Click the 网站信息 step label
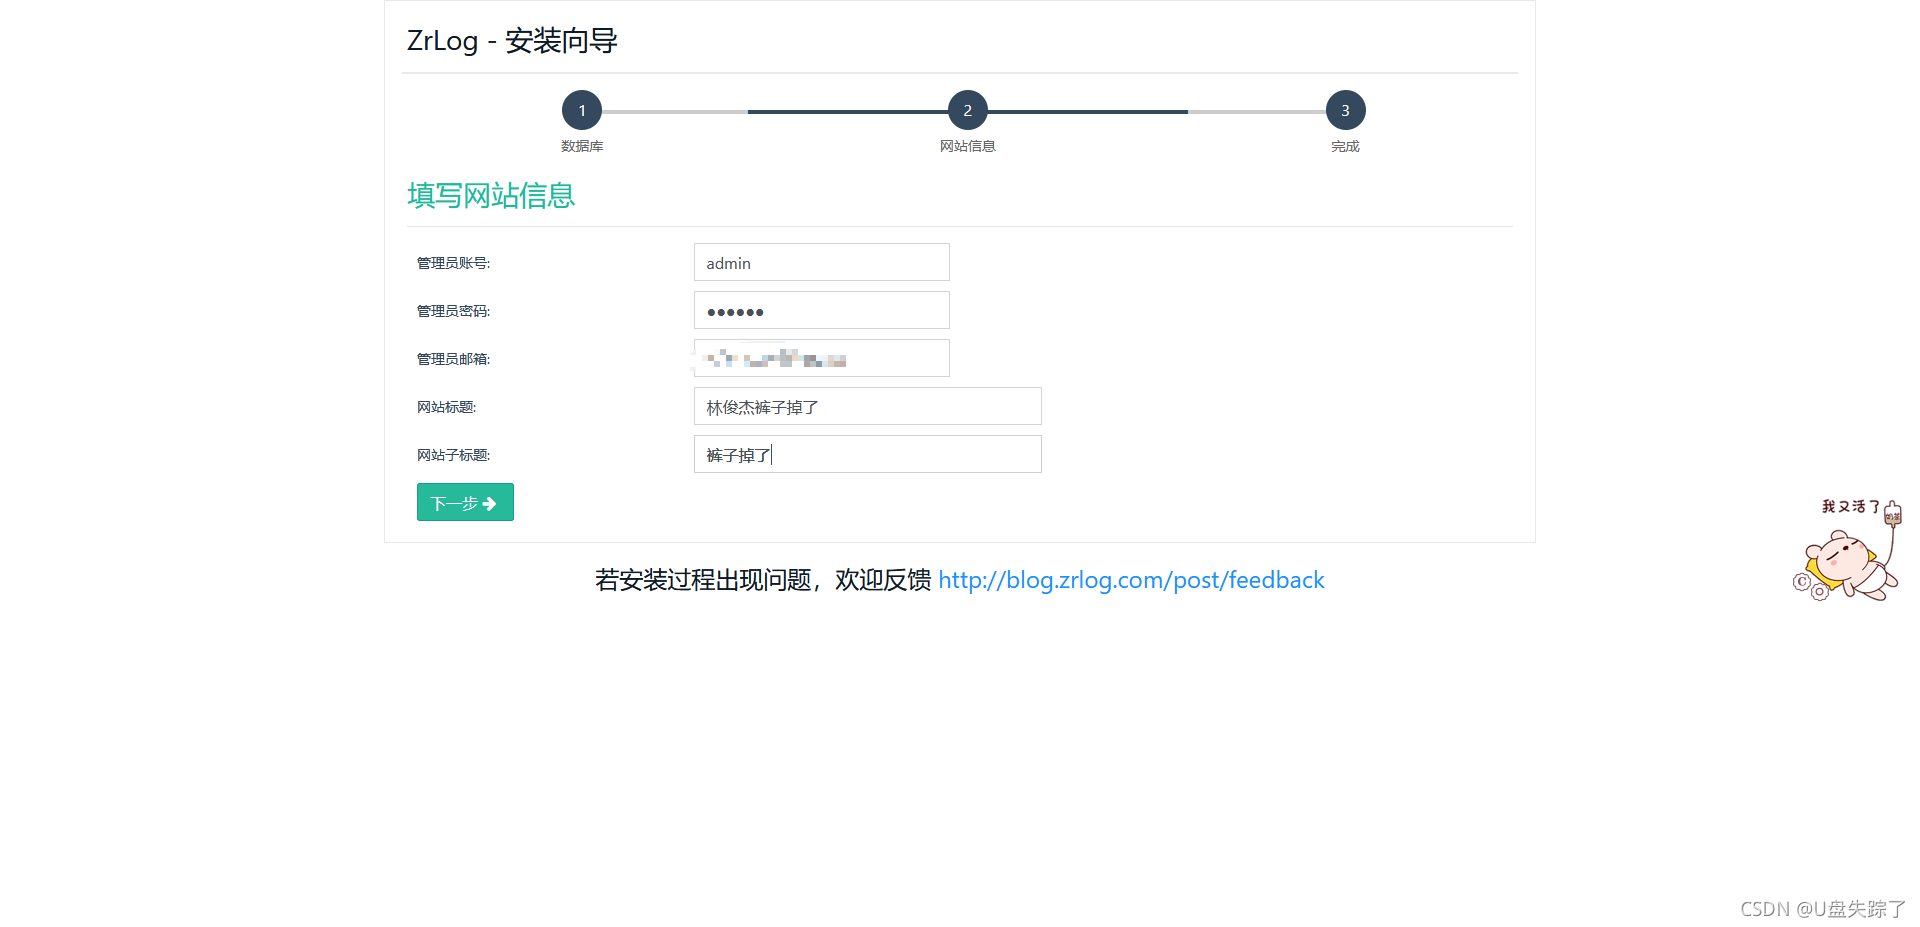The image size is (1920, 927). 967,146
